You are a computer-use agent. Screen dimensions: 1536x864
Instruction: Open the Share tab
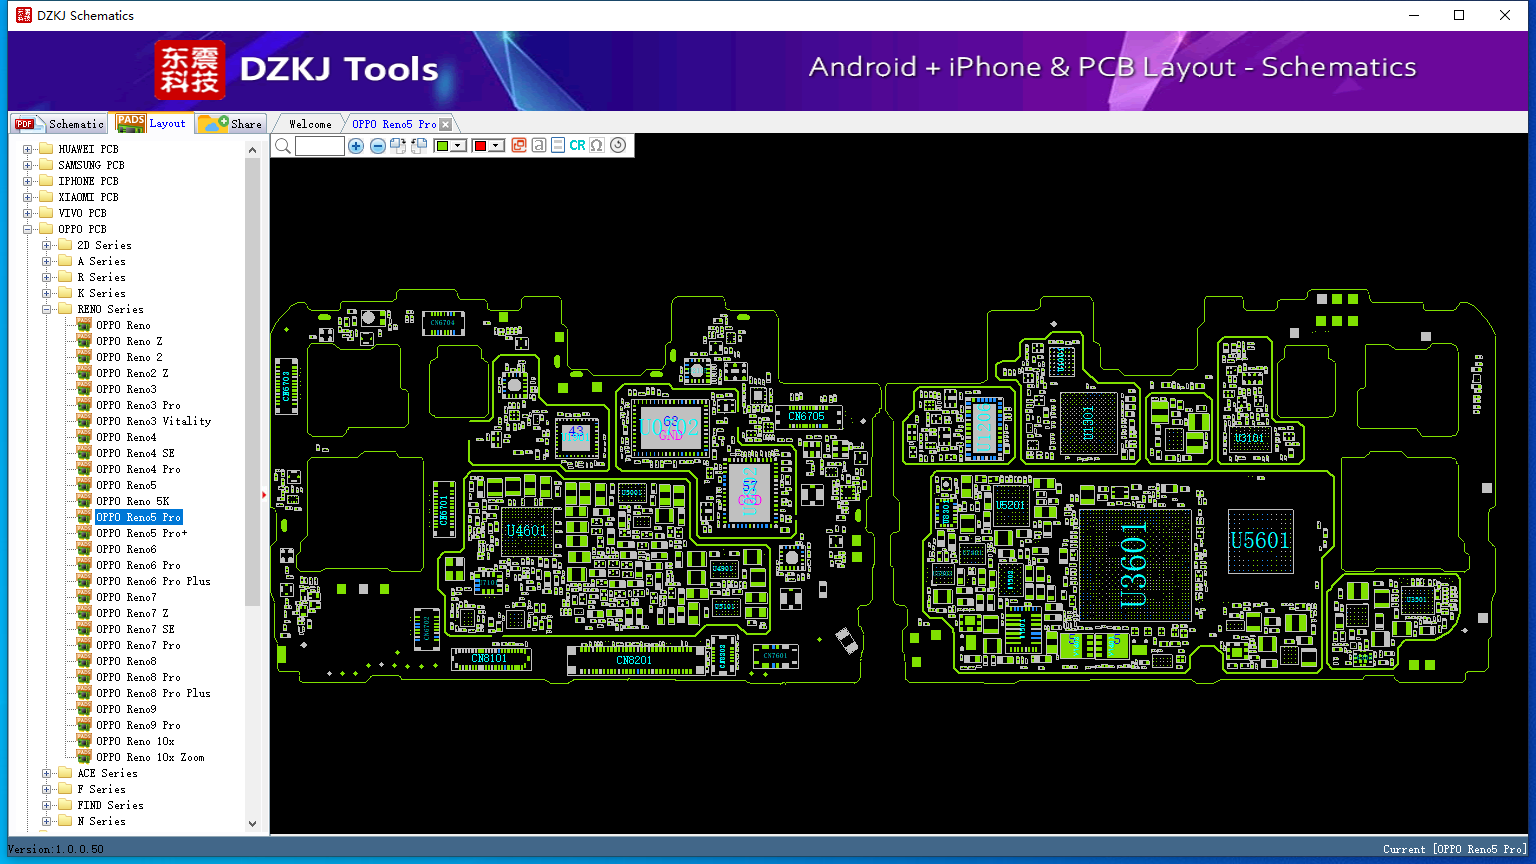pyautogui.click(x=230, y=124)
